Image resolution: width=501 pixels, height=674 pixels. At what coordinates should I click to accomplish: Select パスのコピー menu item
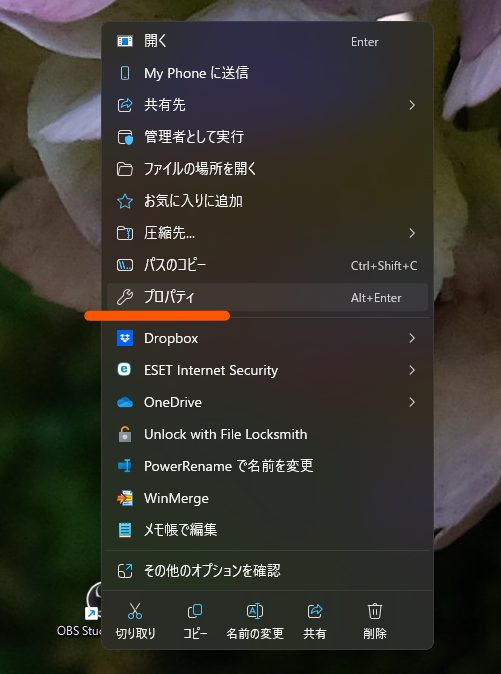point(267,265)
